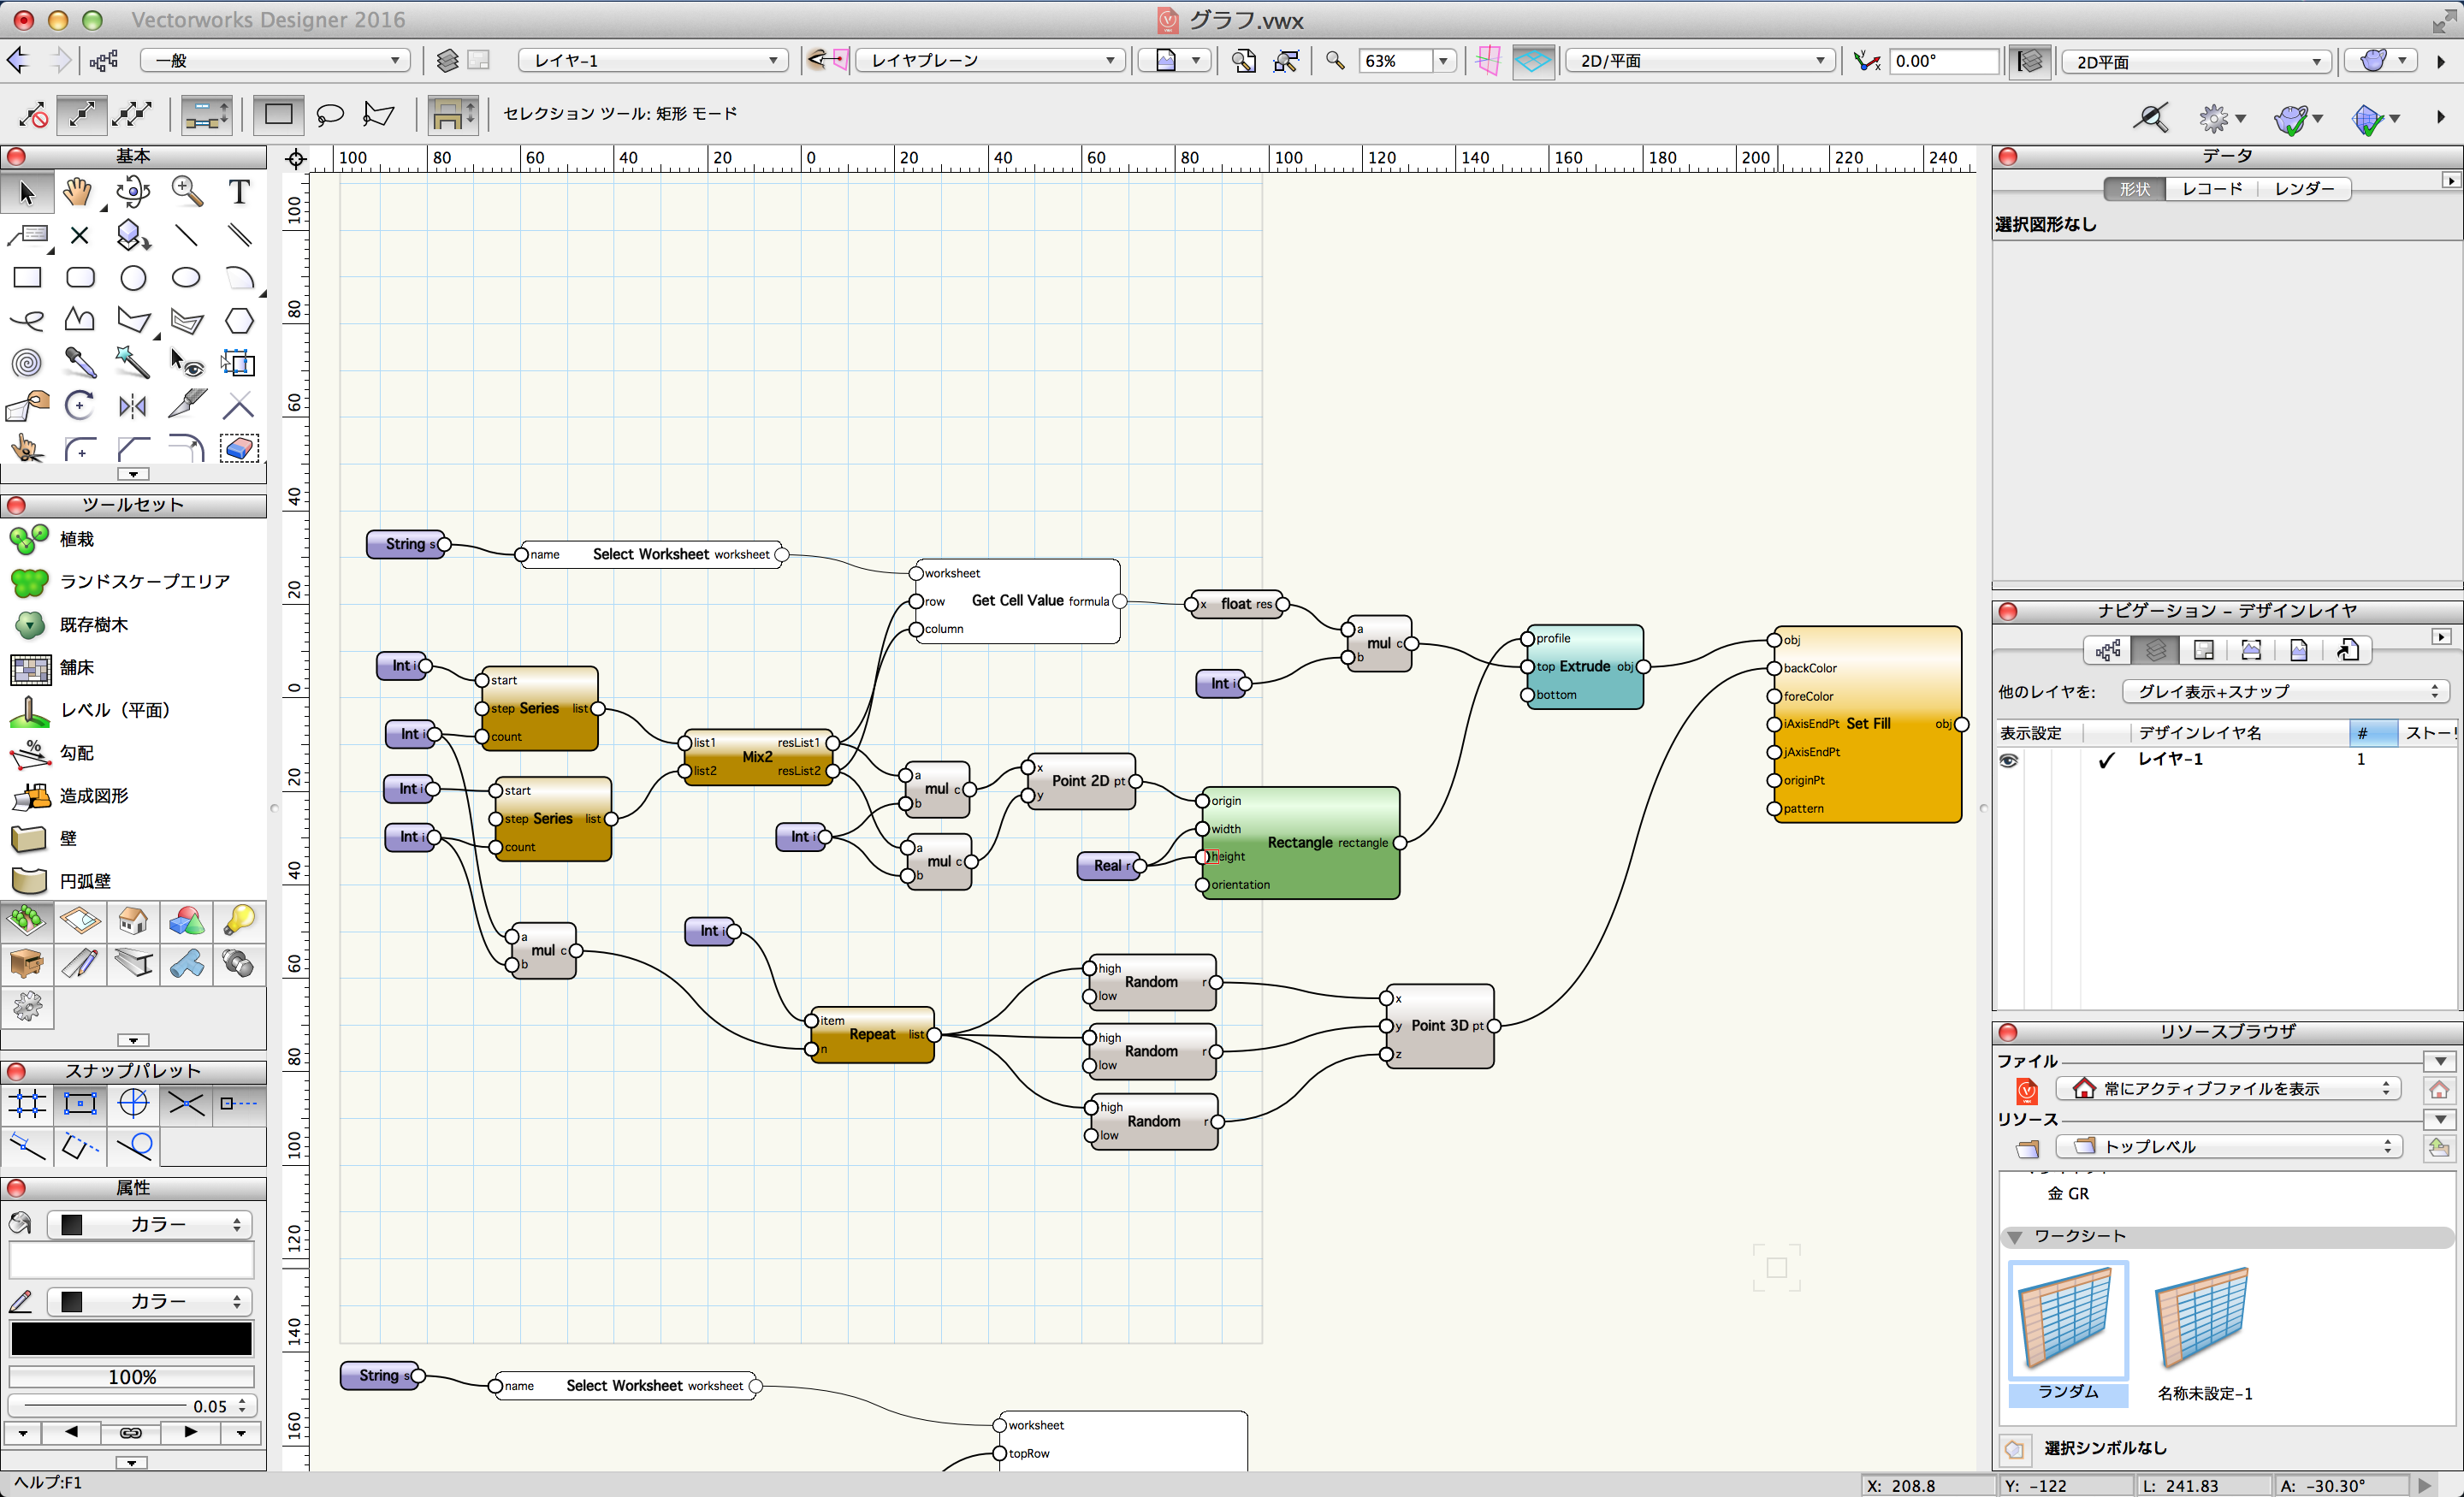
Task: Open グレイ表示+スナップ layer options dropdown
Action: 2285,692
